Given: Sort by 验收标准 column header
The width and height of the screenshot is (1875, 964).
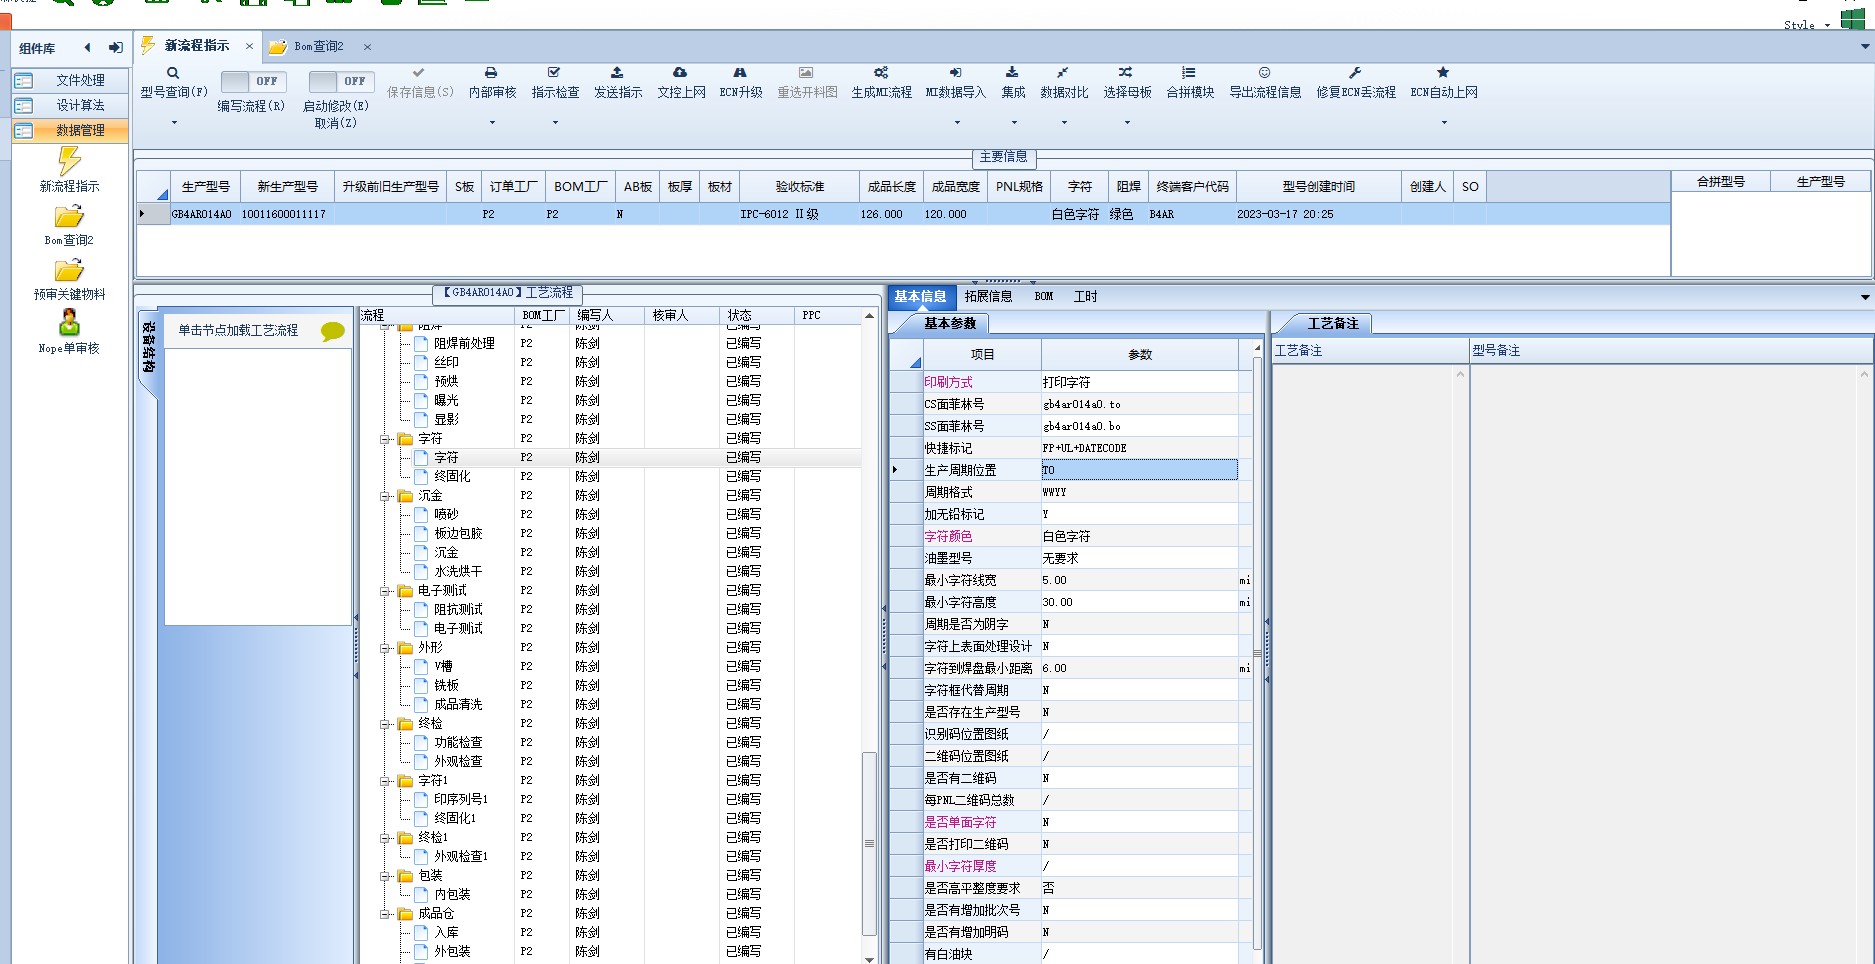Looking at the screenshot, I should pos(799,187).
